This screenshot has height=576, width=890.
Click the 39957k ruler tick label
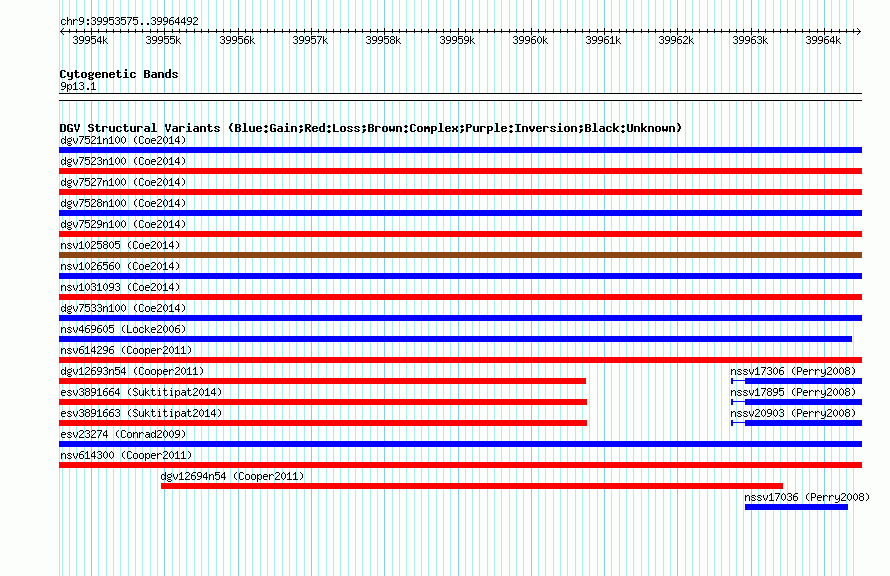[310, 40]
